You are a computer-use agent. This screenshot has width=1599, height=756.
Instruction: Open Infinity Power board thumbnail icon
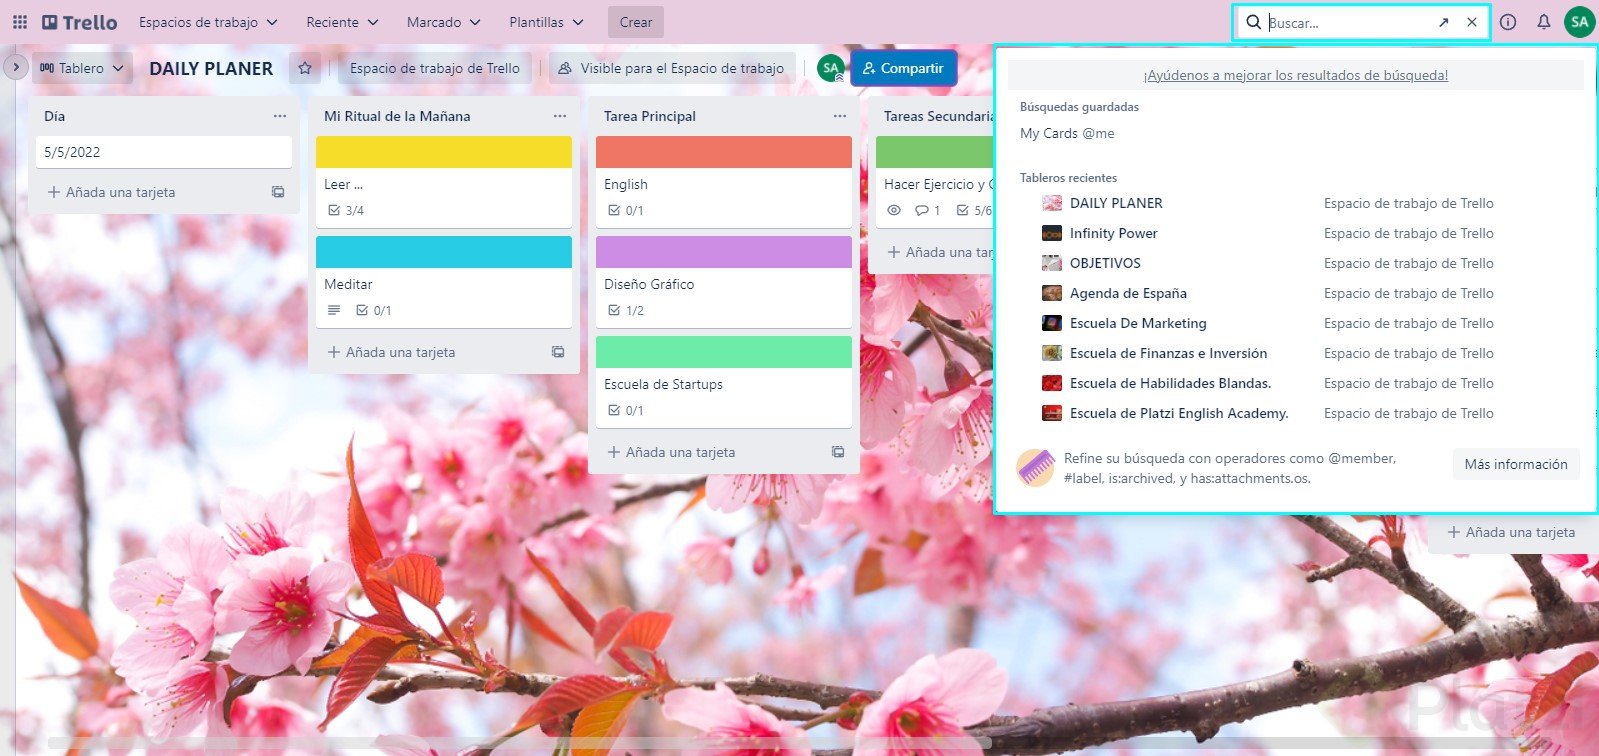click(1052, 233)
